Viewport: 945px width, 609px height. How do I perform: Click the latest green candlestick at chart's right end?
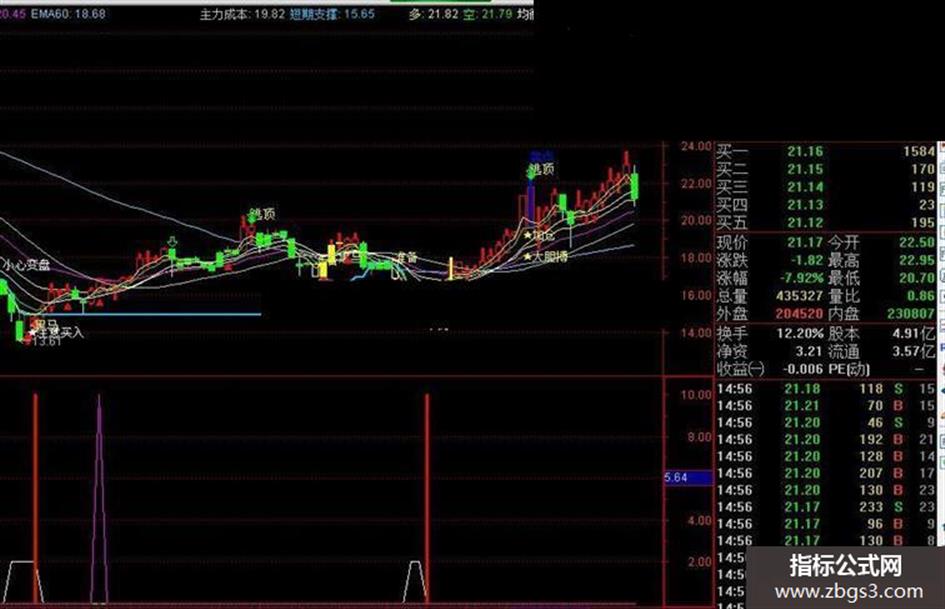click(634, 186)
